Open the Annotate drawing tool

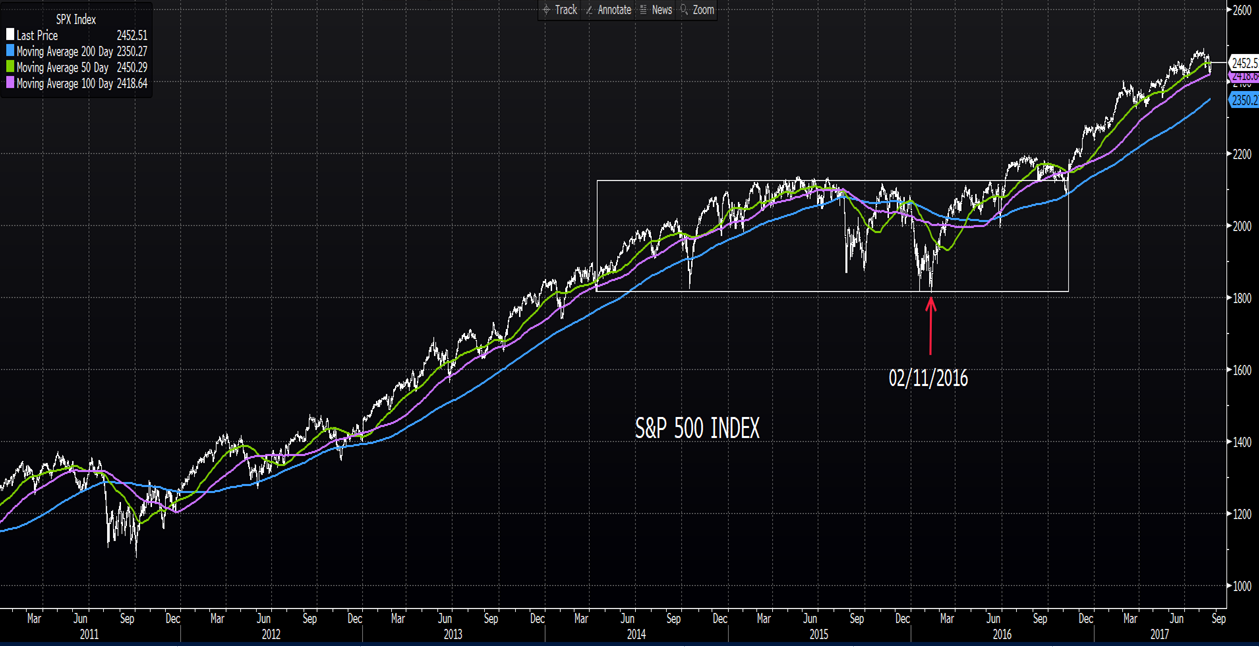608,10
